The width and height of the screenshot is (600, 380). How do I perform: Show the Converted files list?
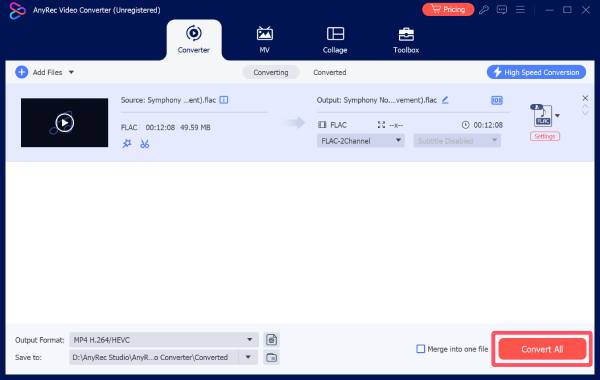329,72
